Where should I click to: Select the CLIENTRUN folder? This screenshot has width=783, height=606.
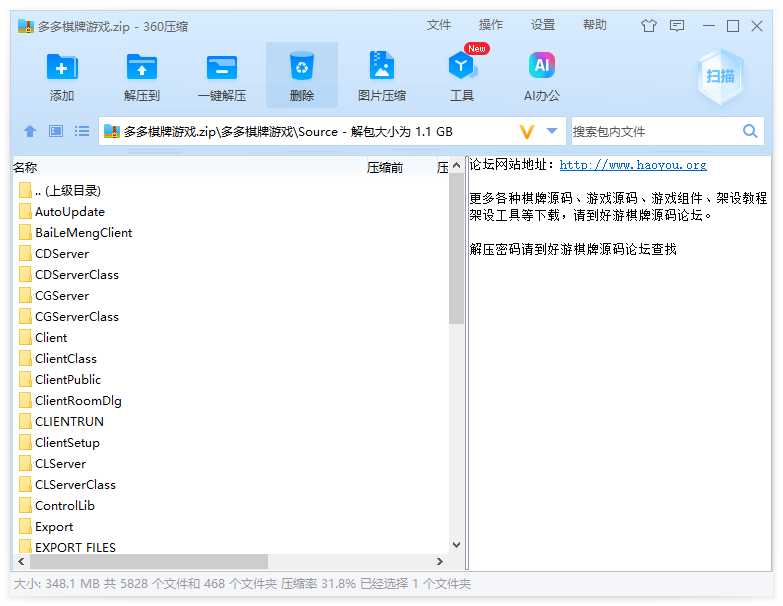point(61,421)
